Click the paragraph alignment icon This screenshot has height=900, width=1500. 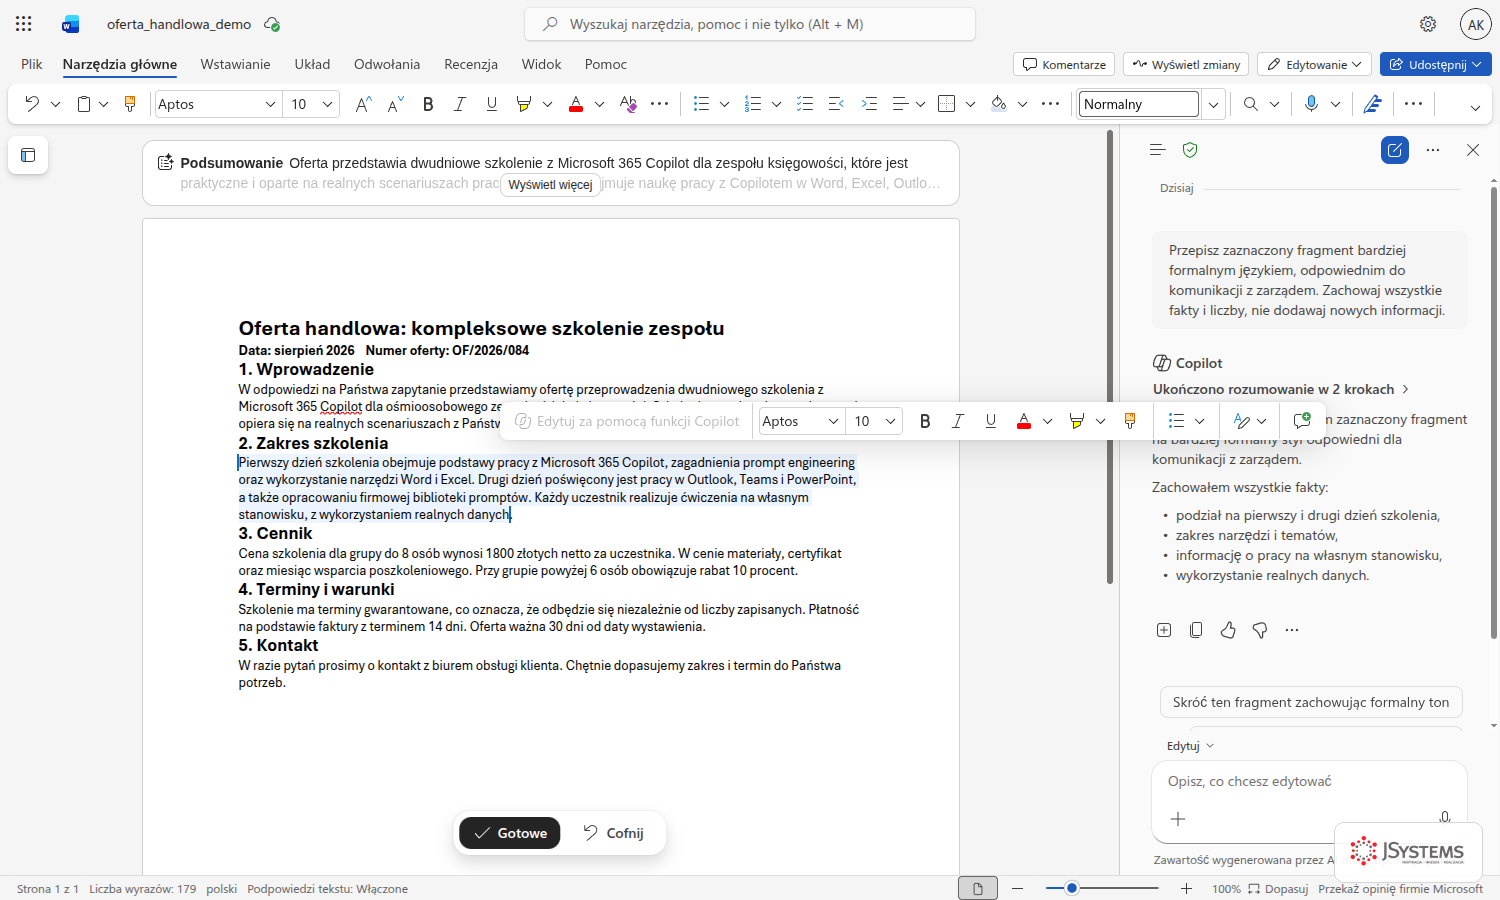click(900, 104)
